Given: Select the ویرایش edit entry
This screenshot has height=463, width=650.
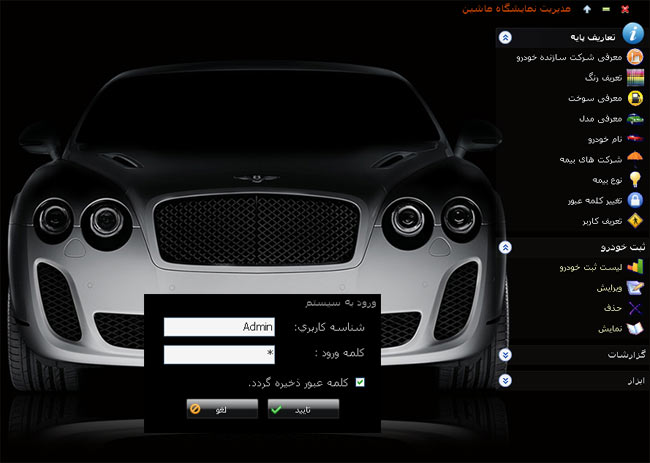Looking at the screenshot, I should coord(609,288).
